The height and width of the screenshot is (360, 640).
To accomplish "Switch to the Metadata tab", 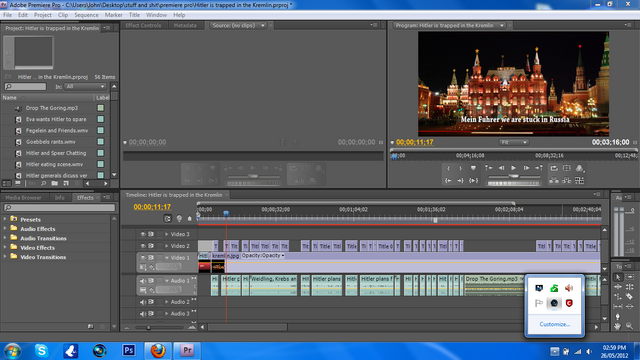I will [x=185, y=26].
